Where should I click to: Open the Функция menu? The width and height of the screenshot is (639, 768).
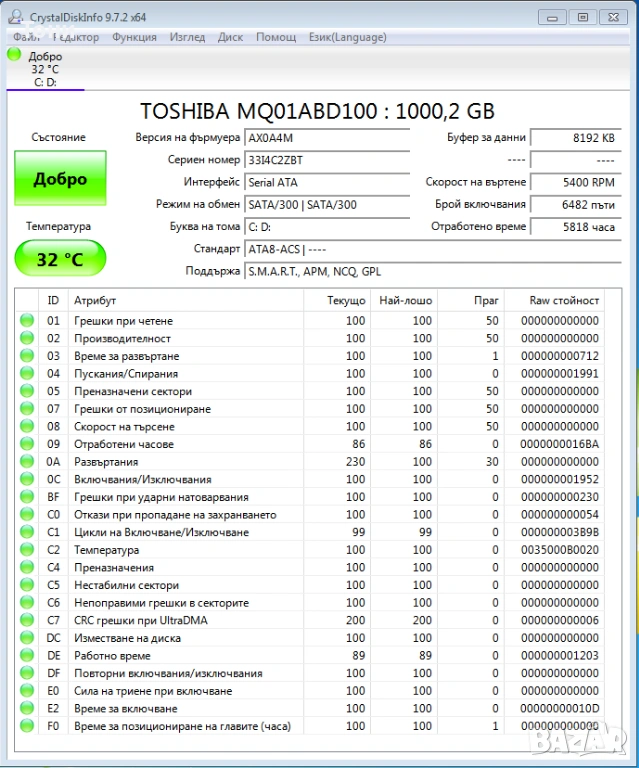click(134, 37)
